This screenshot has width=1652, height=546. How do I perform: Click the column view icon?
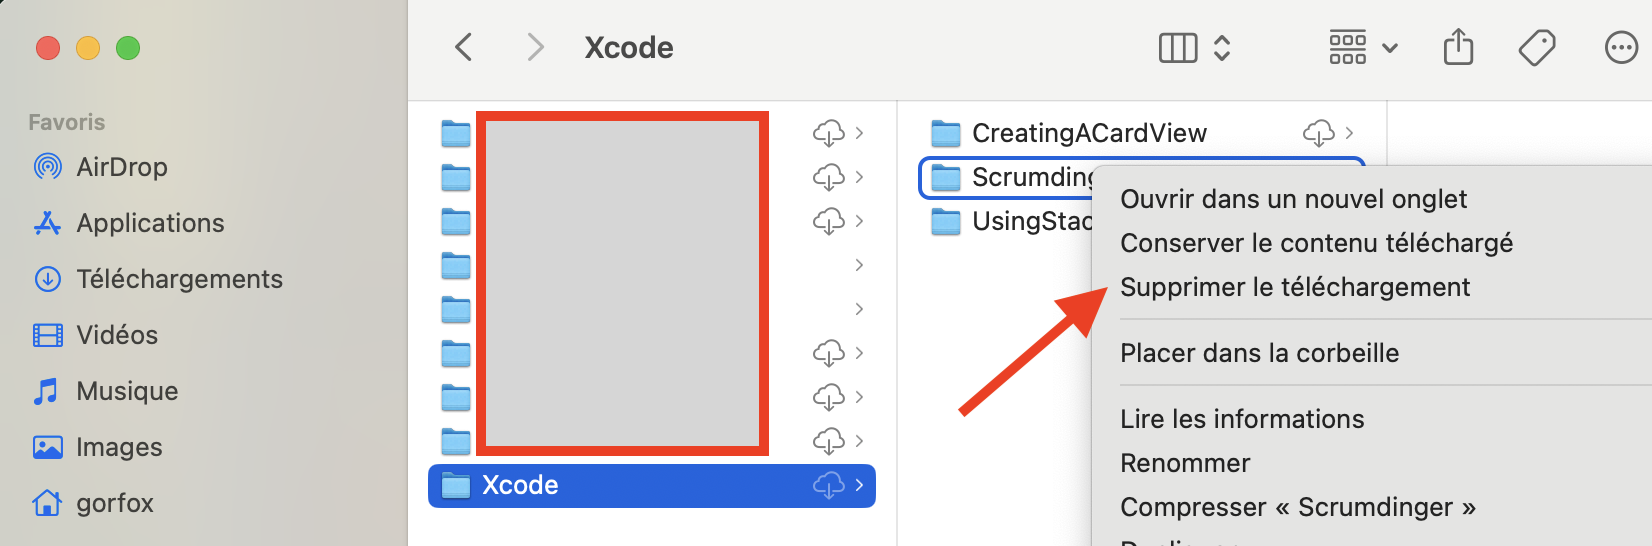coord(1178,47)
